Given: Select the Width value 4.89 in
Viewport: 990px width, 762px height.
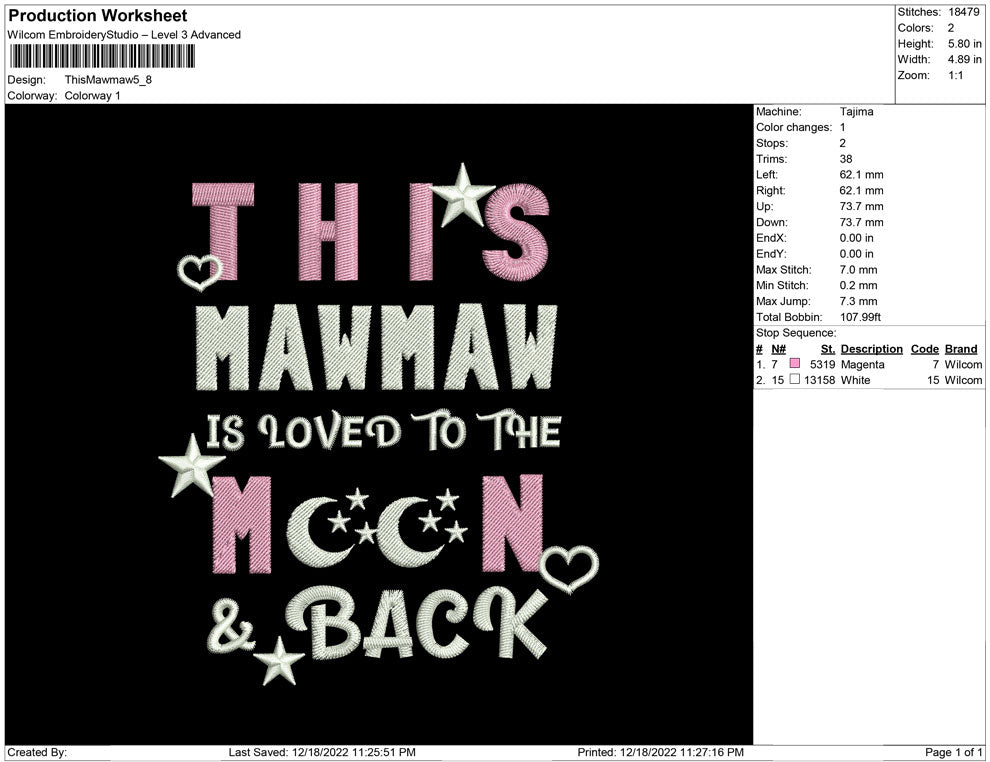Looking at the screenshot, I should 964,59.
